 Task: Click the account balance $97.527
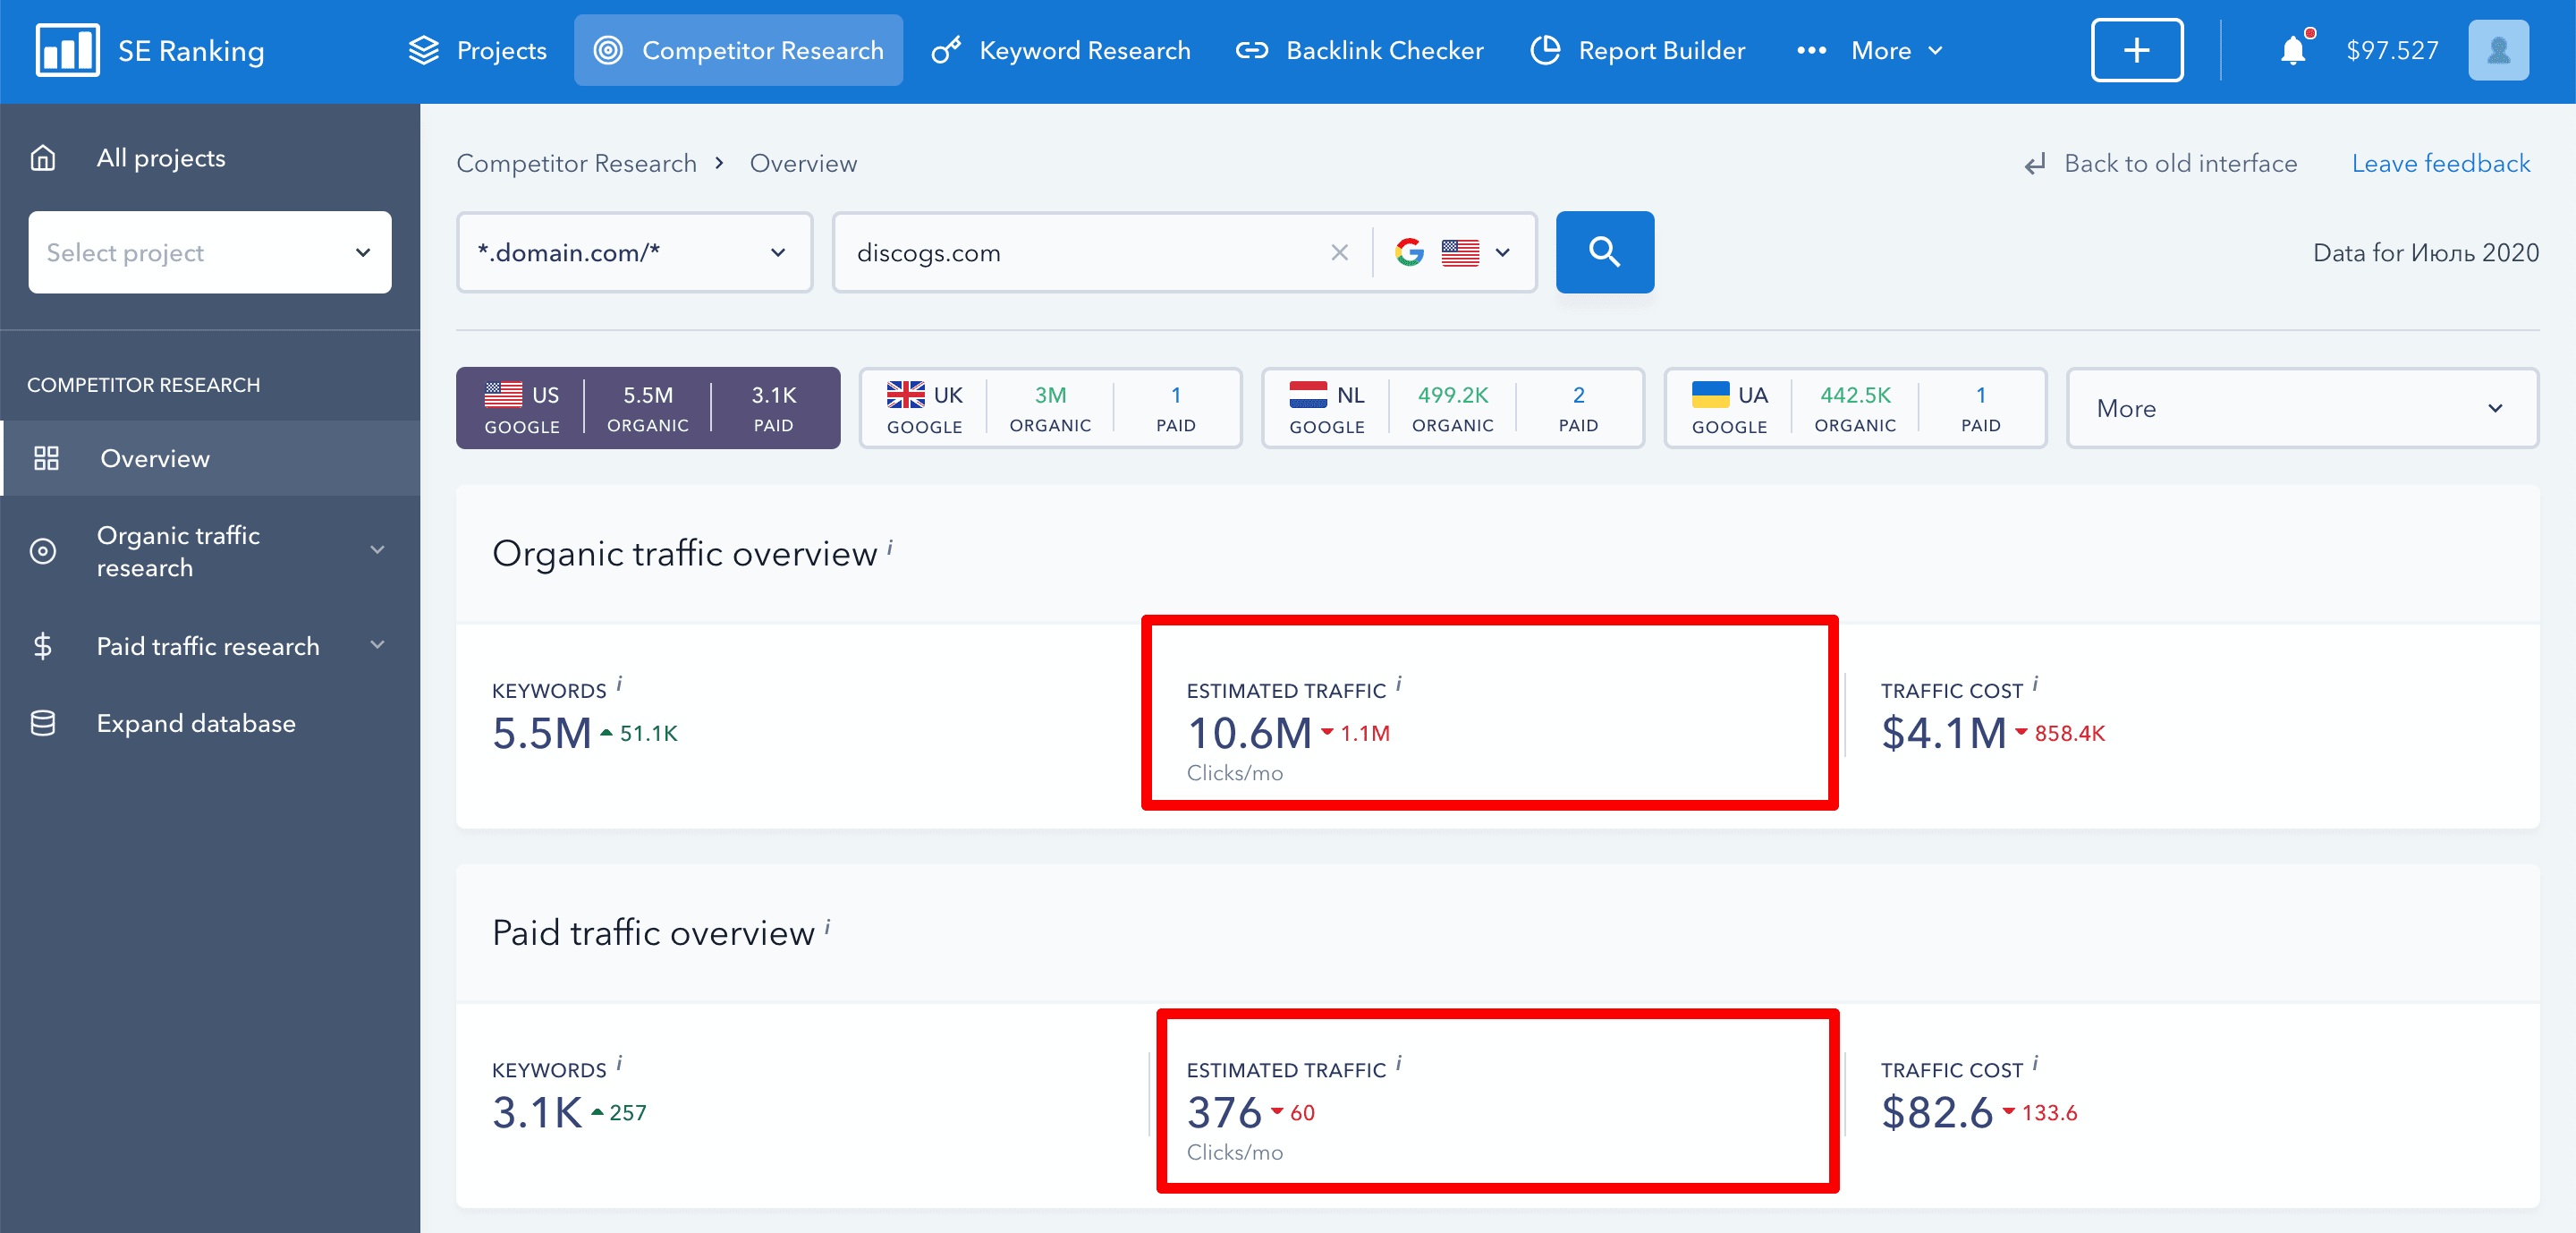(x=2392, y=50)
